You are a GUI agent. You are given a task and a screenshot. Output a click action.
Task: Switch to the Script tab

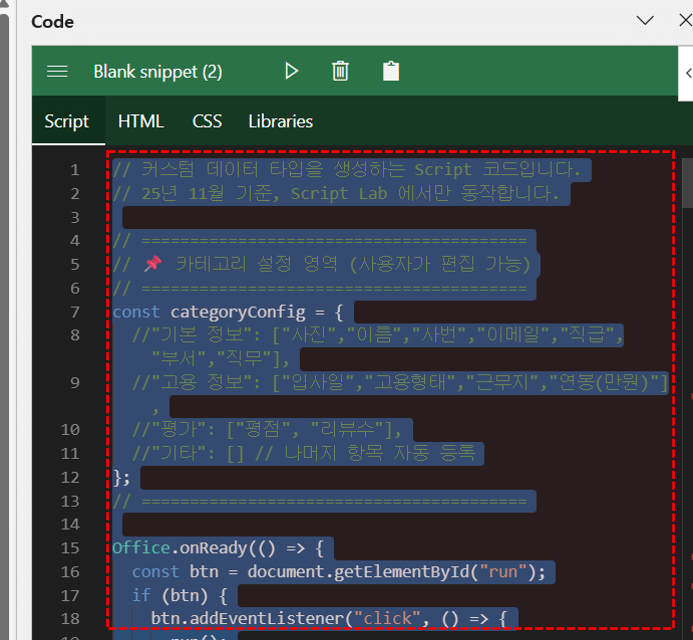[x=67, y=122]
